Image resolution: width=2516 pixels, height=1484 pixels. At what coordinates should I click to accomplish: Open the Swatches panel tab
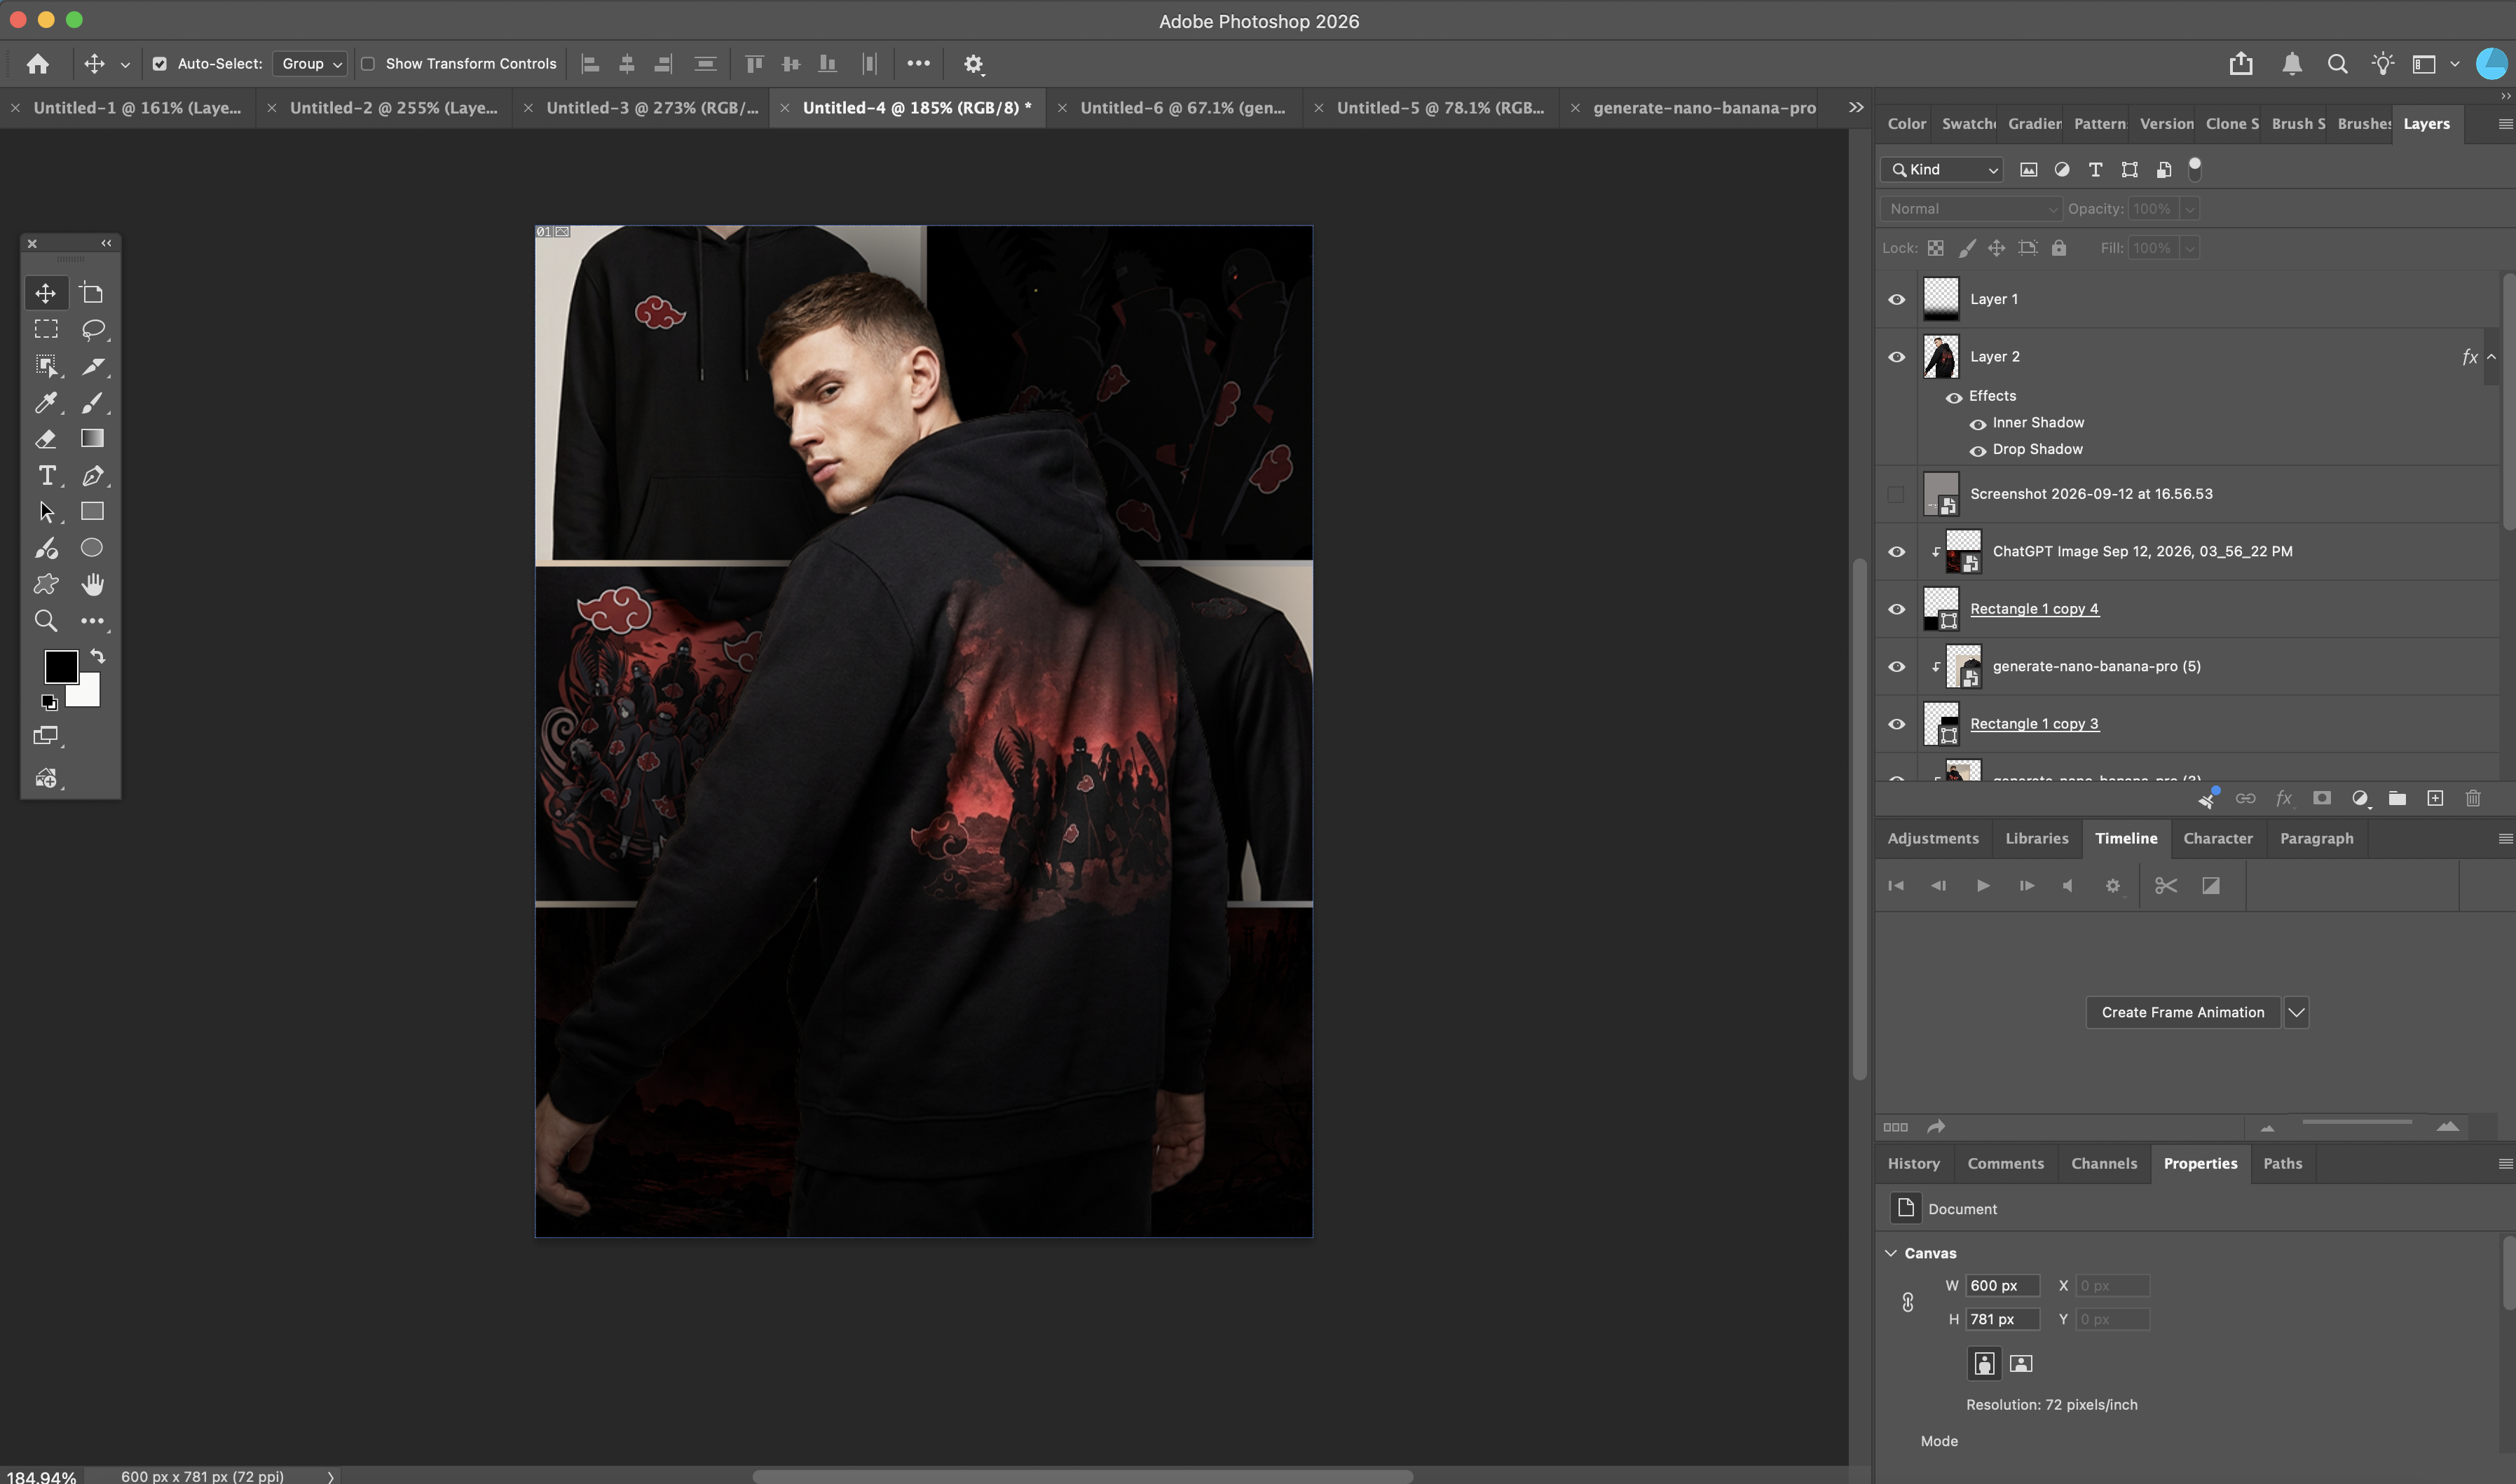coord(1968,124)
